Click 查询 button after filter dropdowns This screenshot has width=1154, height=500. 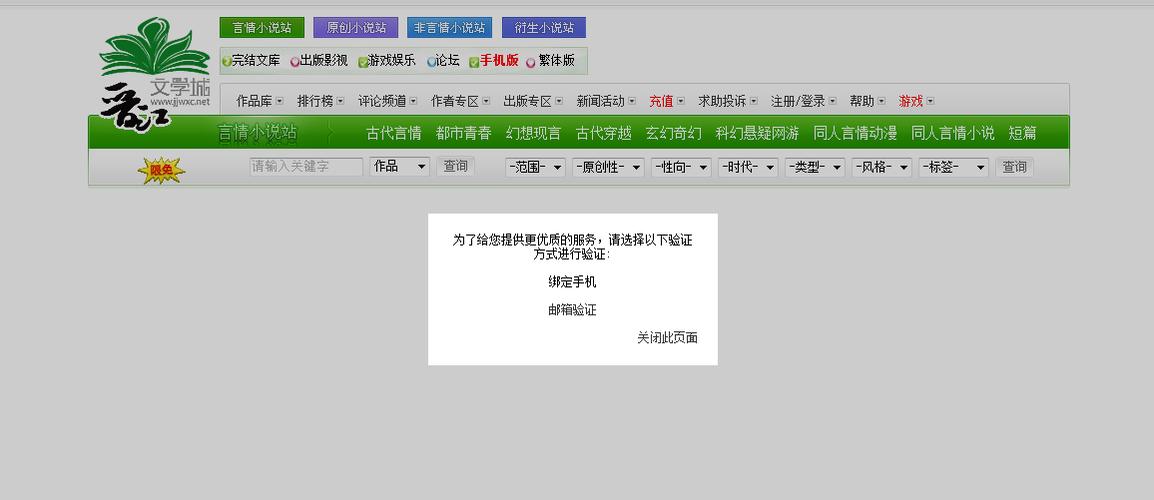coord(1014,168)
